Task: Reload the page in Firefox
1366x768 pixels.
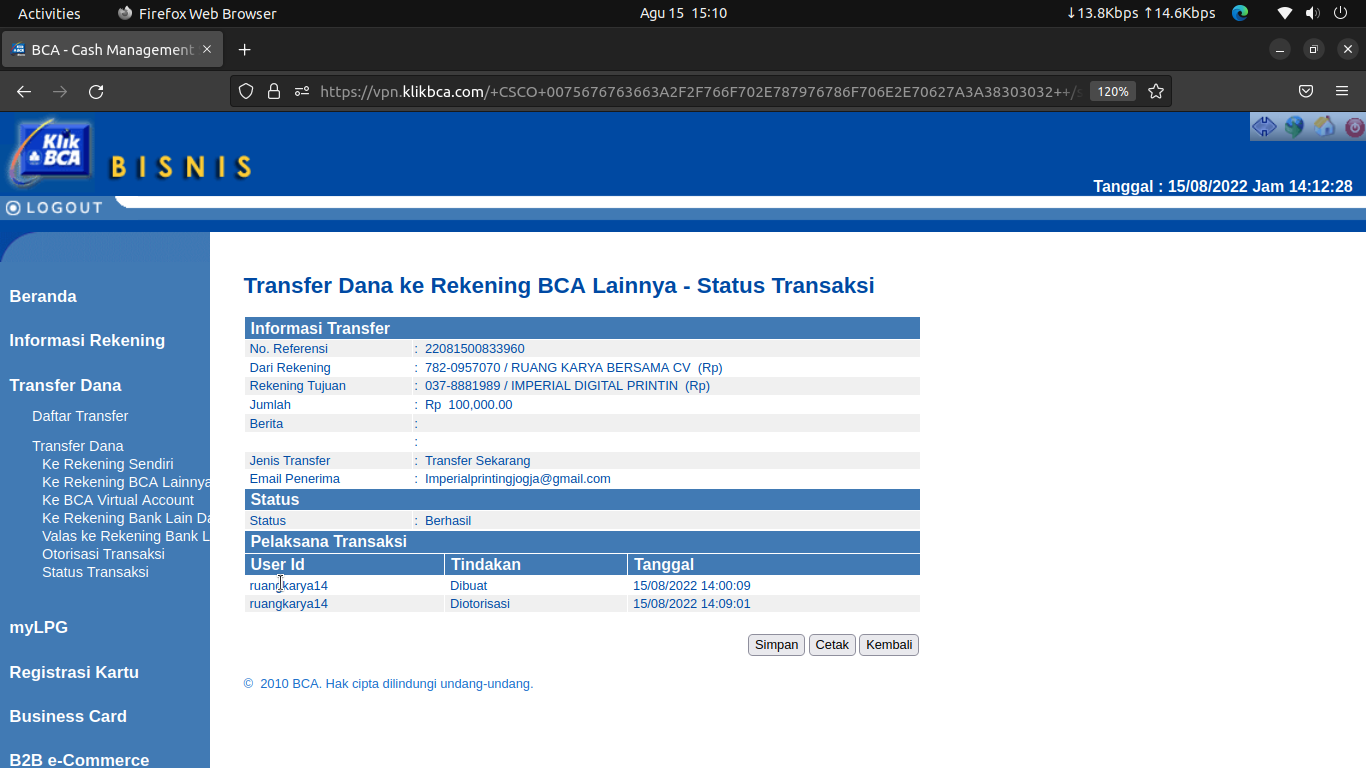Action: 96,92
